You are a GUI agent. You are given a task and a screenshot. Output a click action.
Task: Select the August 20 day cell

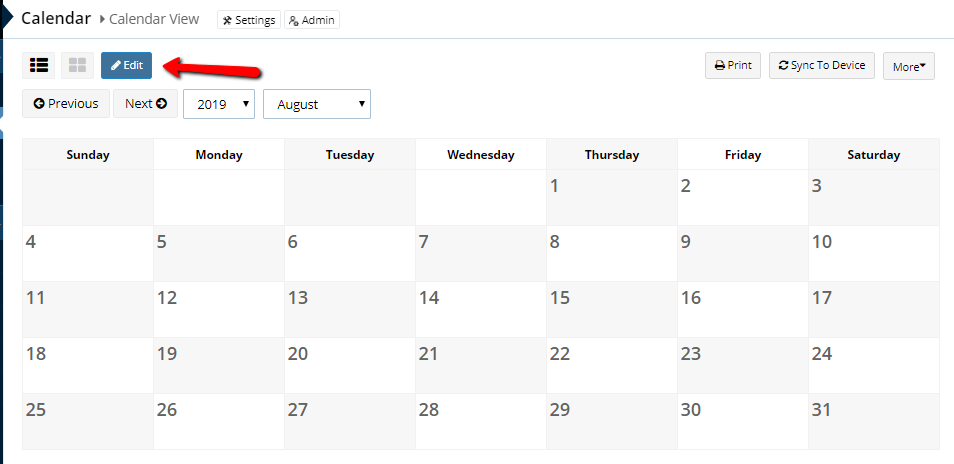coord(350,365)
